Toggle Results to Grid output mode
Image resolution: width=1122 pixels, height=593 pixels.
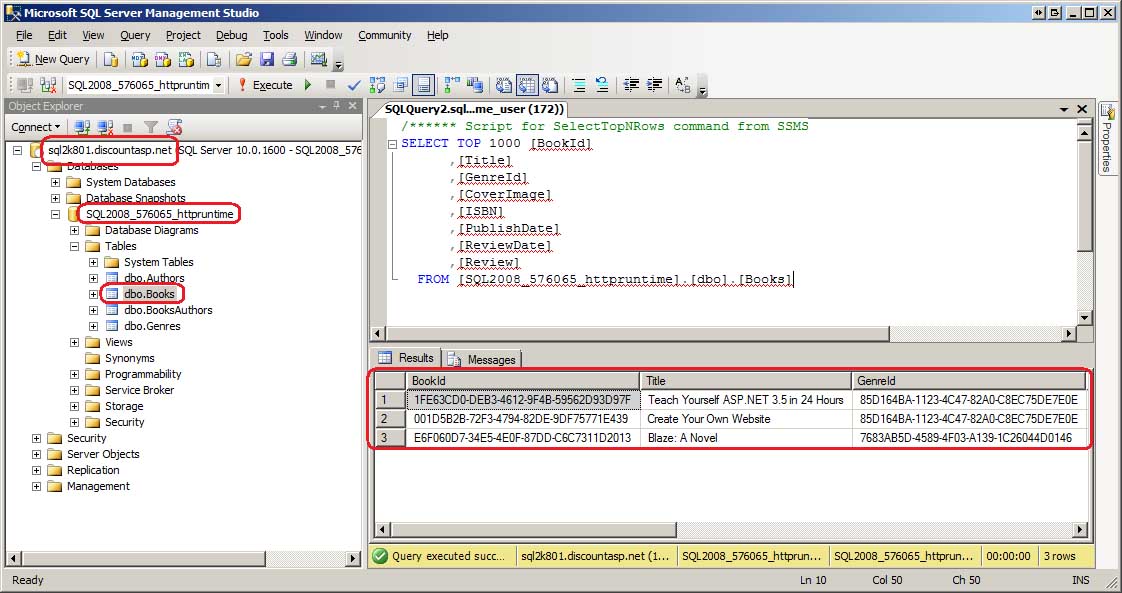tap(526, 85)
